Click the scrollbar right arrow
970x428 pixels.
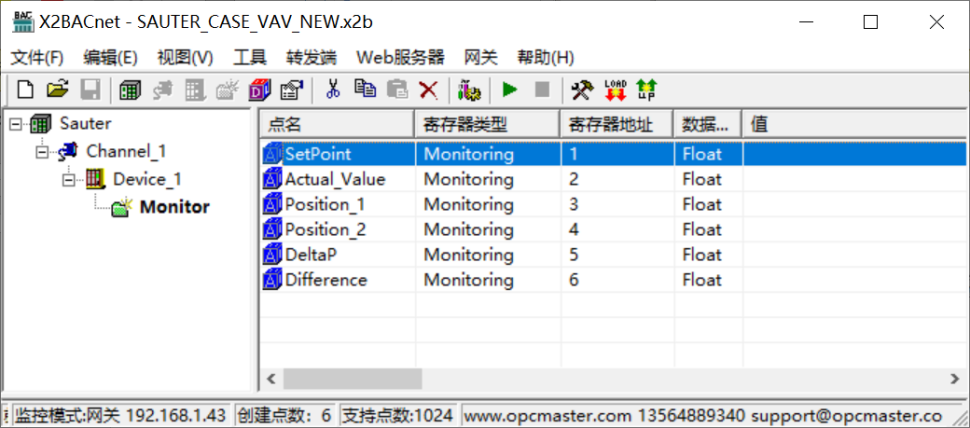pos(955,379)
